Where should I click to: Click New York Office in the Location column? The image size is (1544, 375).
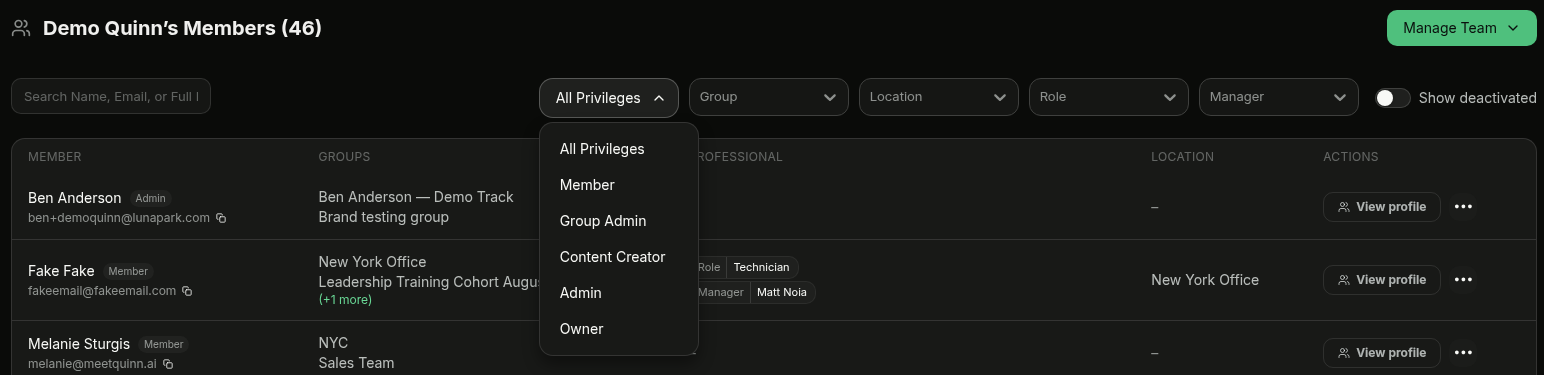coord(1205,280)
